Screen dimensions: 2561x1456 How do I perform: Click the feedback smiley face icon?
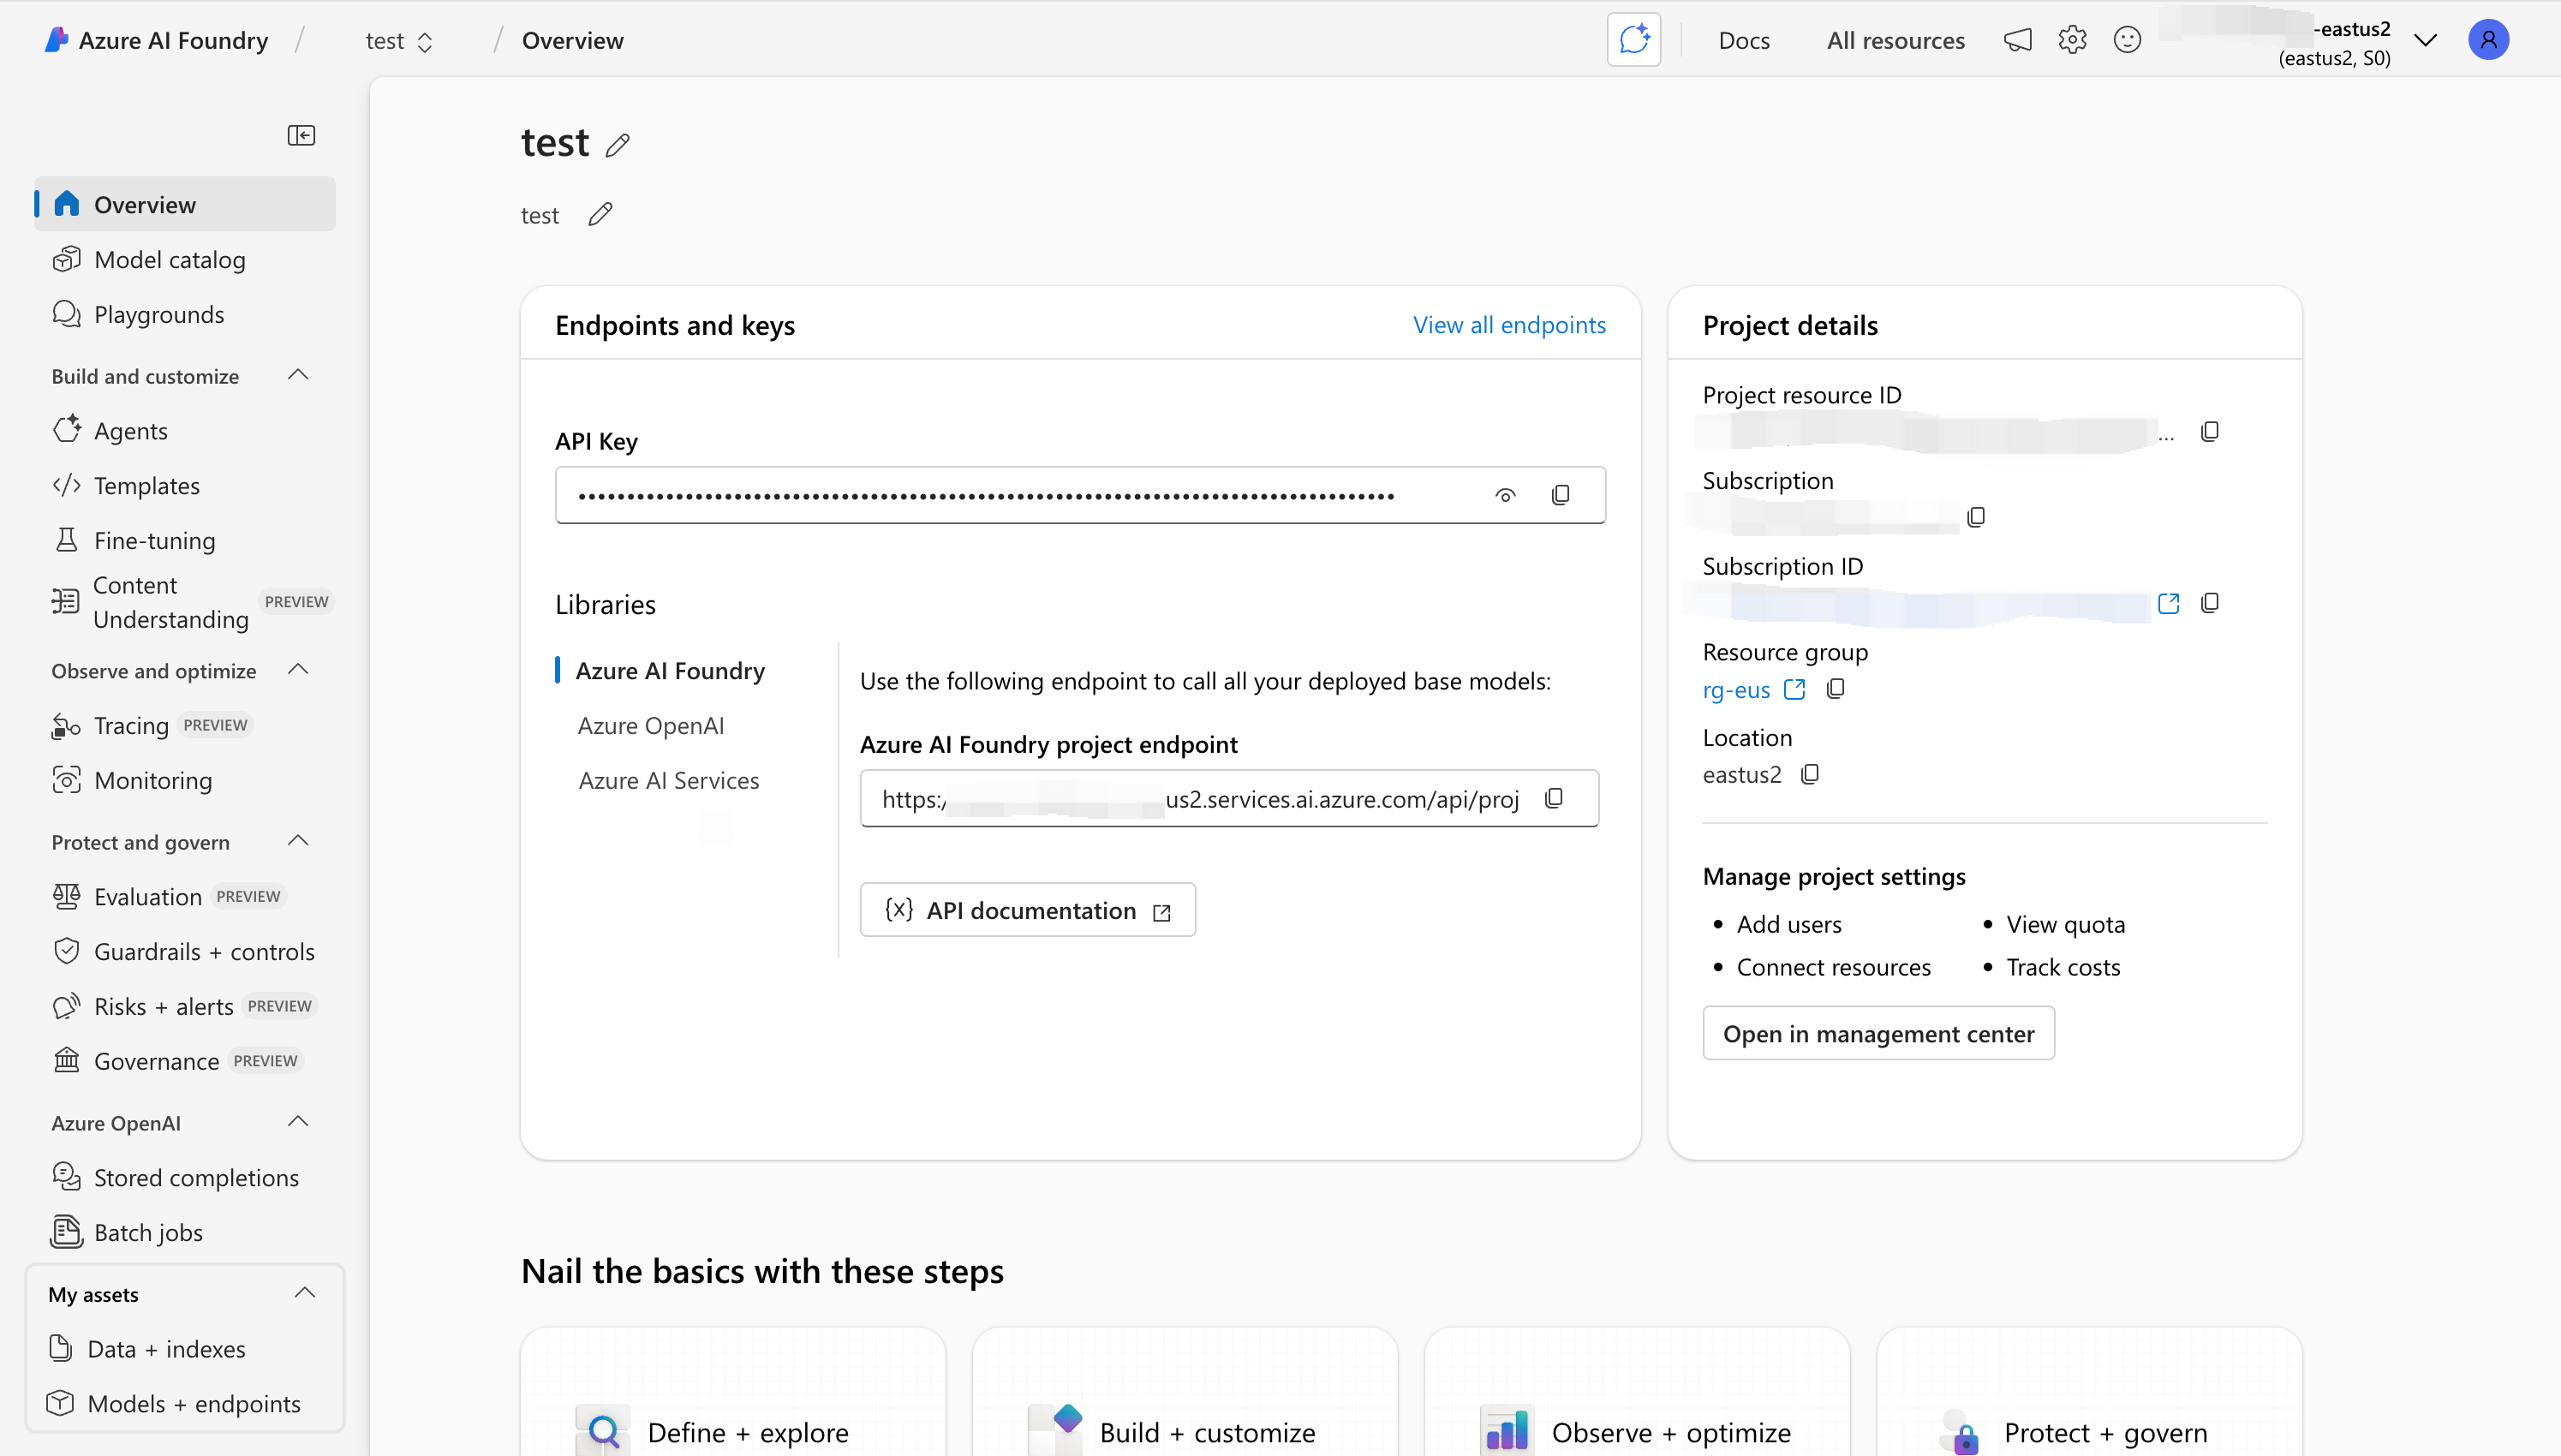[x=2127, y=40]
